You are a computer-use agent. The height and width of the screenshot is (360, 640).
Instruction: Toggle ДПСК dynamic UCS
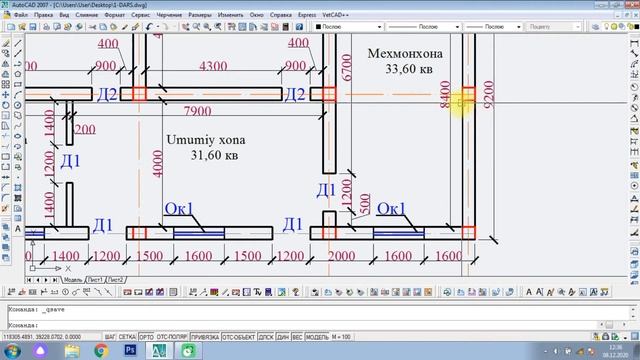pyautogui.click(x=266, y=337)
